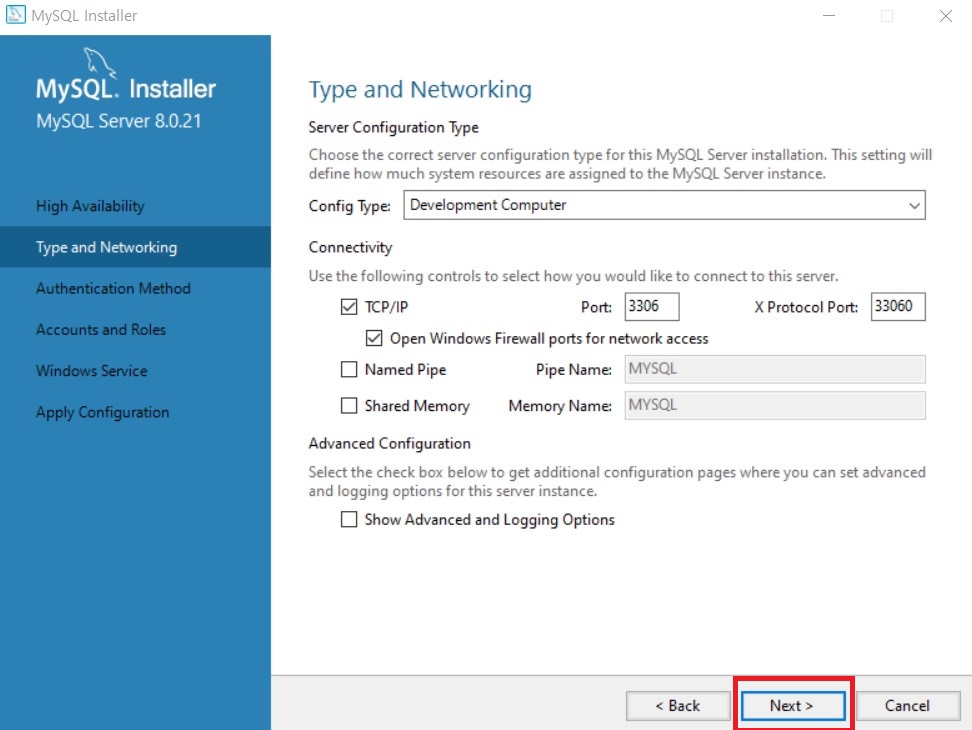Click the Server Configuration Type label
The image size is (972, 730).
pyautogui.click(x=394, y=128)
